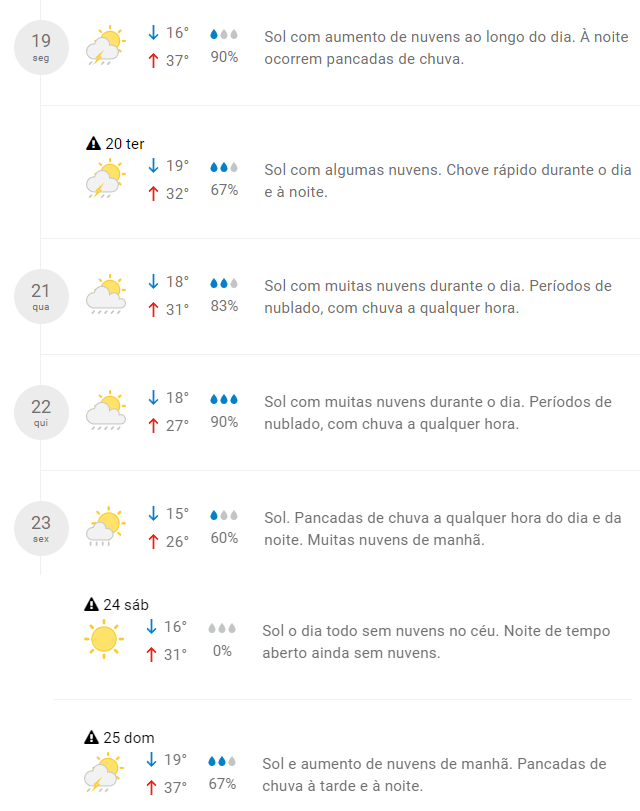This screenshot has height=811, width=640.
Task: Click the raindrops icon above 83%
Action: 224,284
